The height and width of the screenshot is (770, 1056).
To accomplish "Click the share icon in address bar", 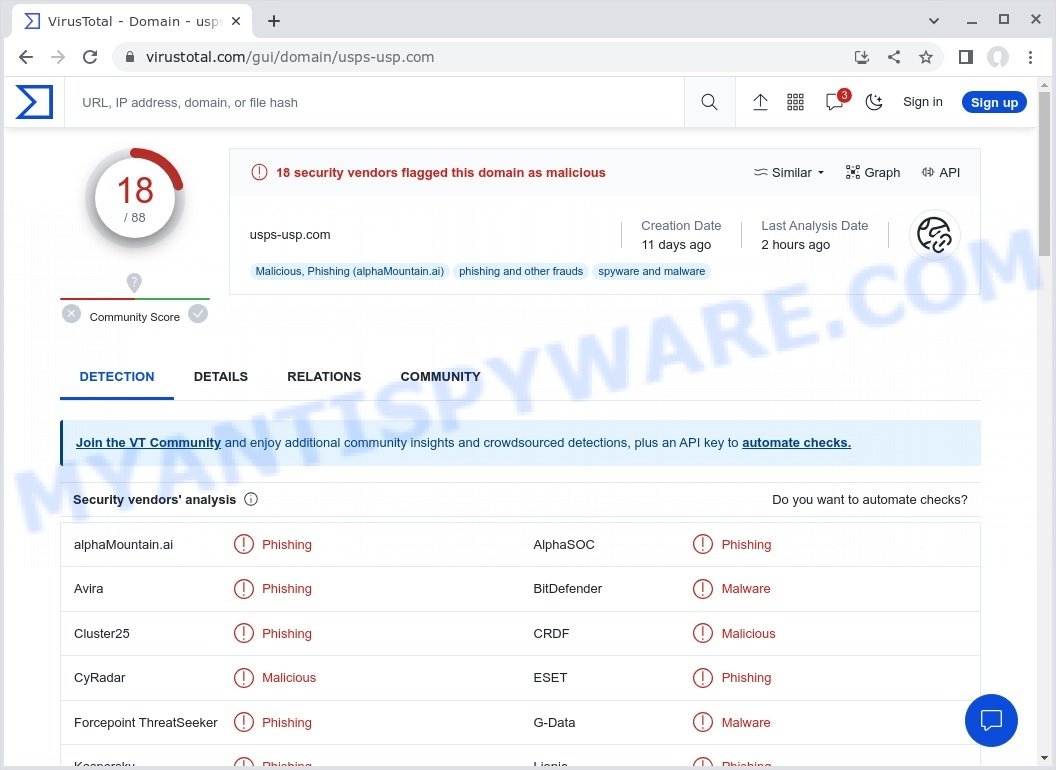I will (x=894, y=57).
